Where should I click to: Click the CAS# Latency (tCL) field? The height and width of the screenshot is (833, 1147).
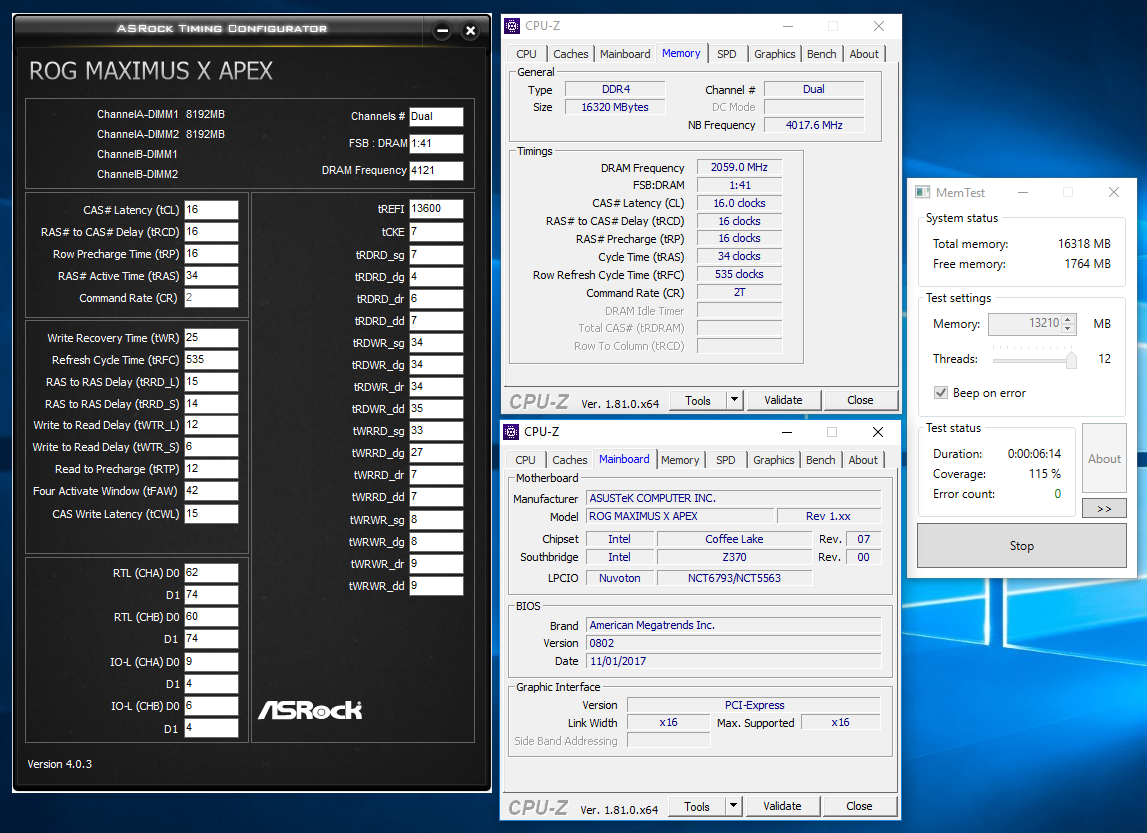tap(211, 210)
